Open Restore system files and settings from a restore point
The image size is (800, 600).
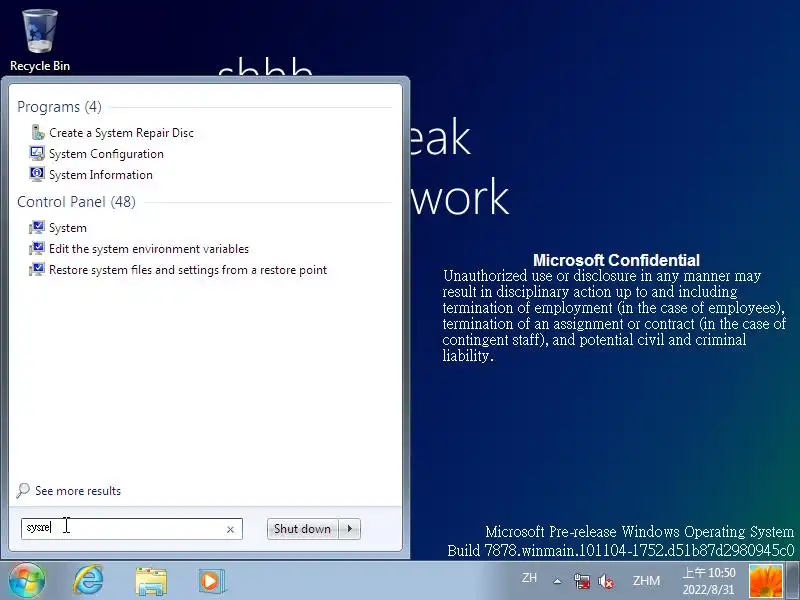coord(188,269)
